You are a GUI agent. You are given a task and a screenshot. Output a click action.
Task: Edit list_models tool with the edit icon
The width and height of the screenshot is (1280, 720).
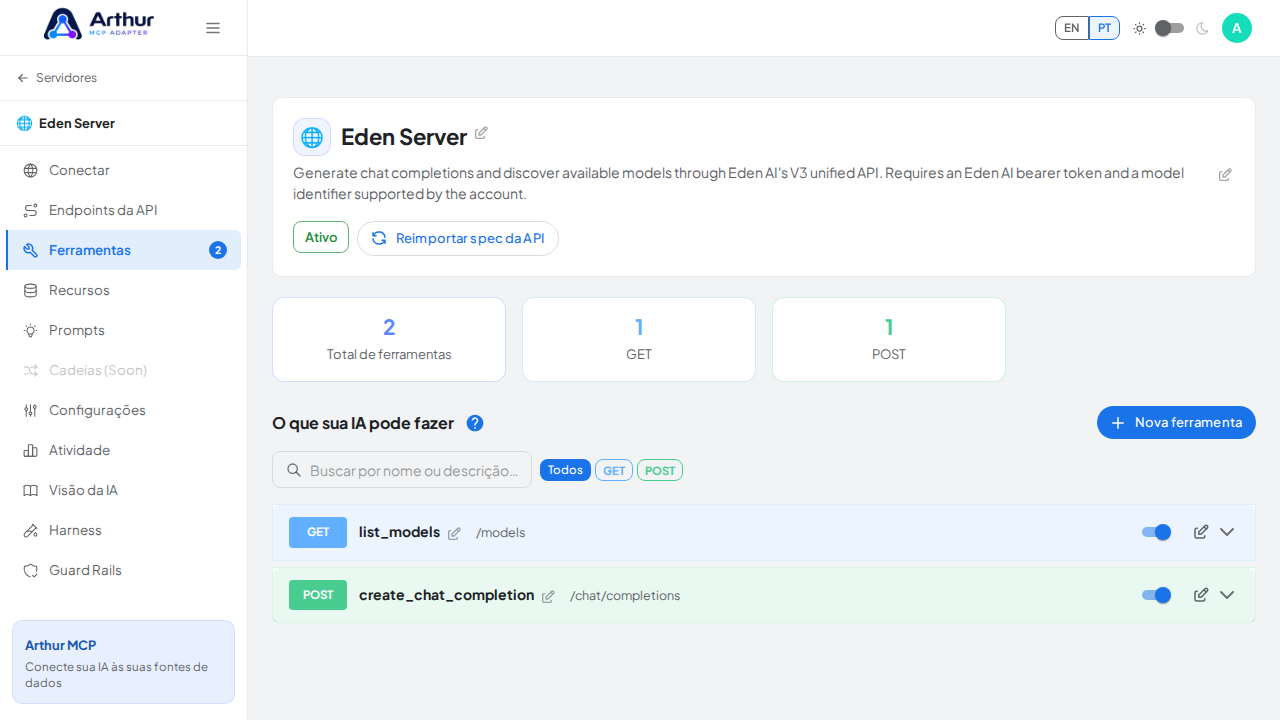tap(1201, 532)
